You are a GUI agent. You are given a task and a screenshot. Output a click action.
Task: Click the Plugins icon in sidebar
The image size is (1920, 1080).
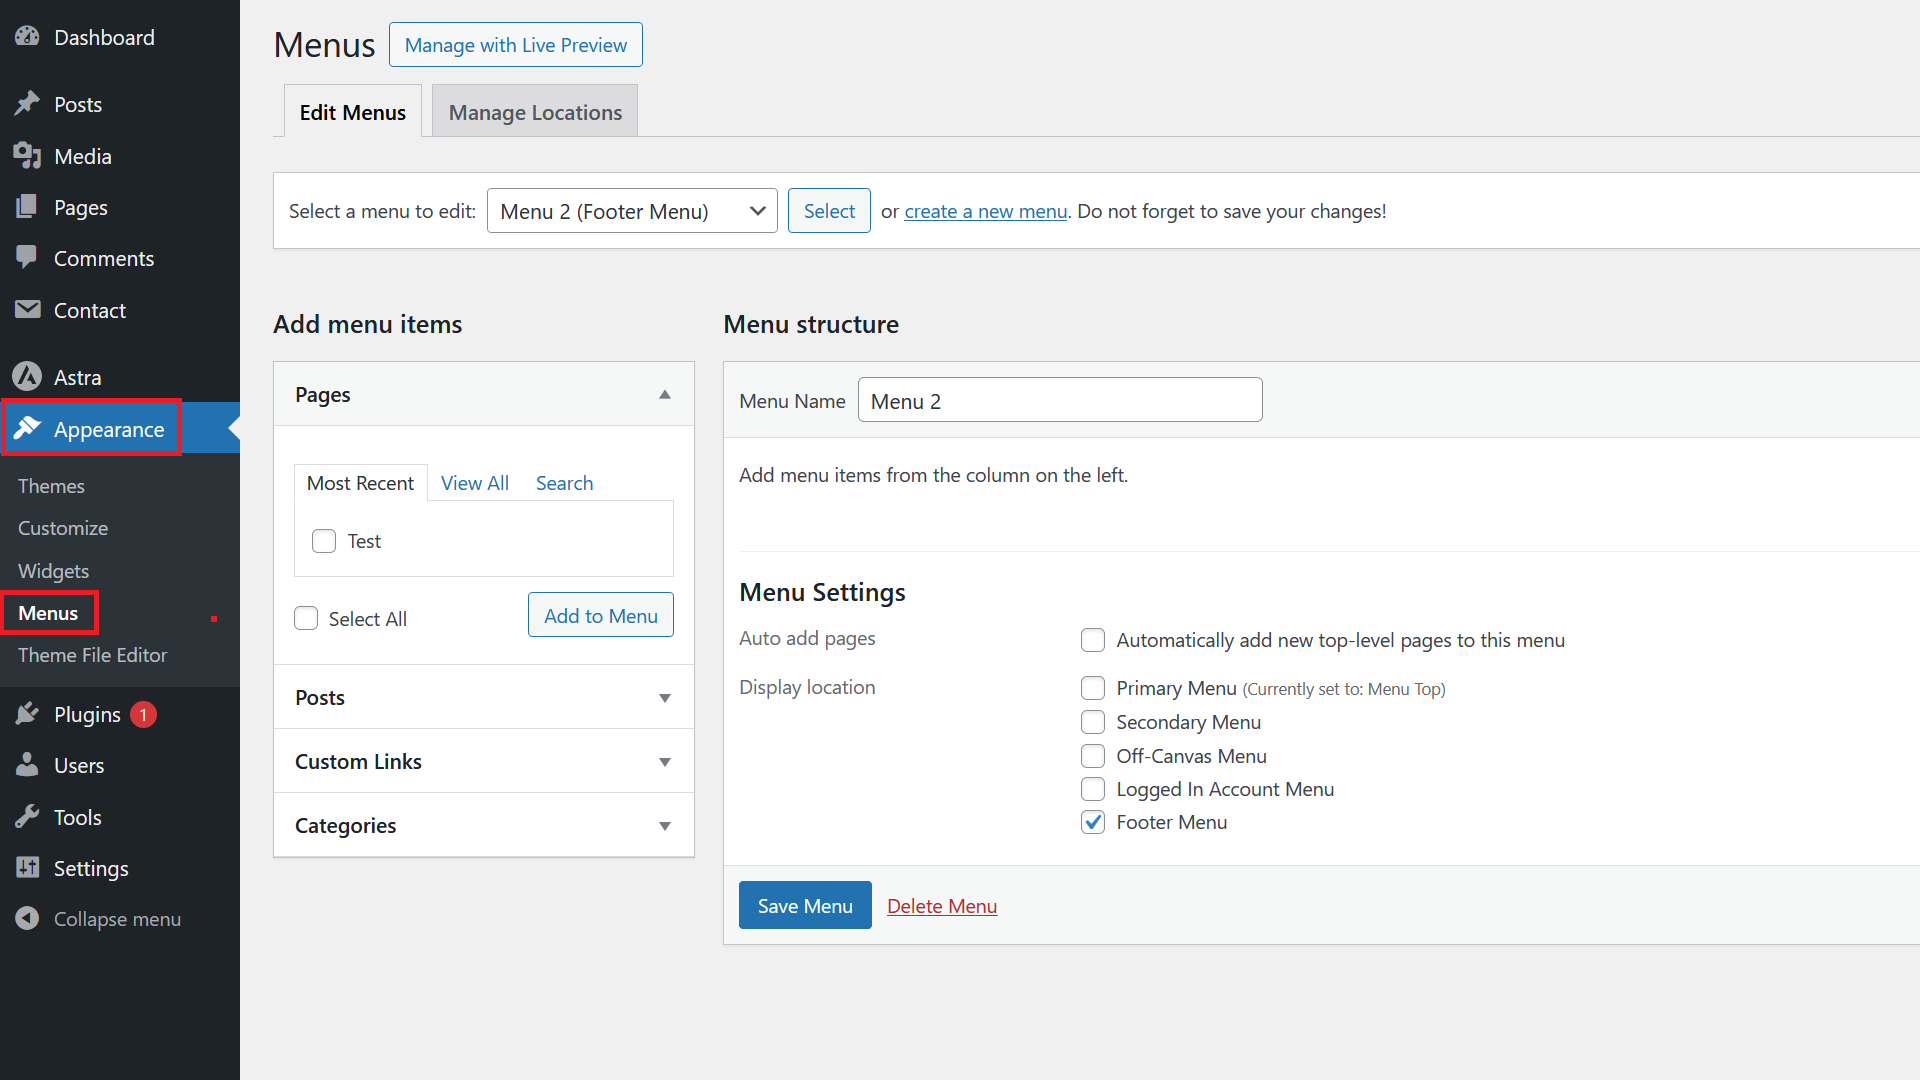click(26, 713)
